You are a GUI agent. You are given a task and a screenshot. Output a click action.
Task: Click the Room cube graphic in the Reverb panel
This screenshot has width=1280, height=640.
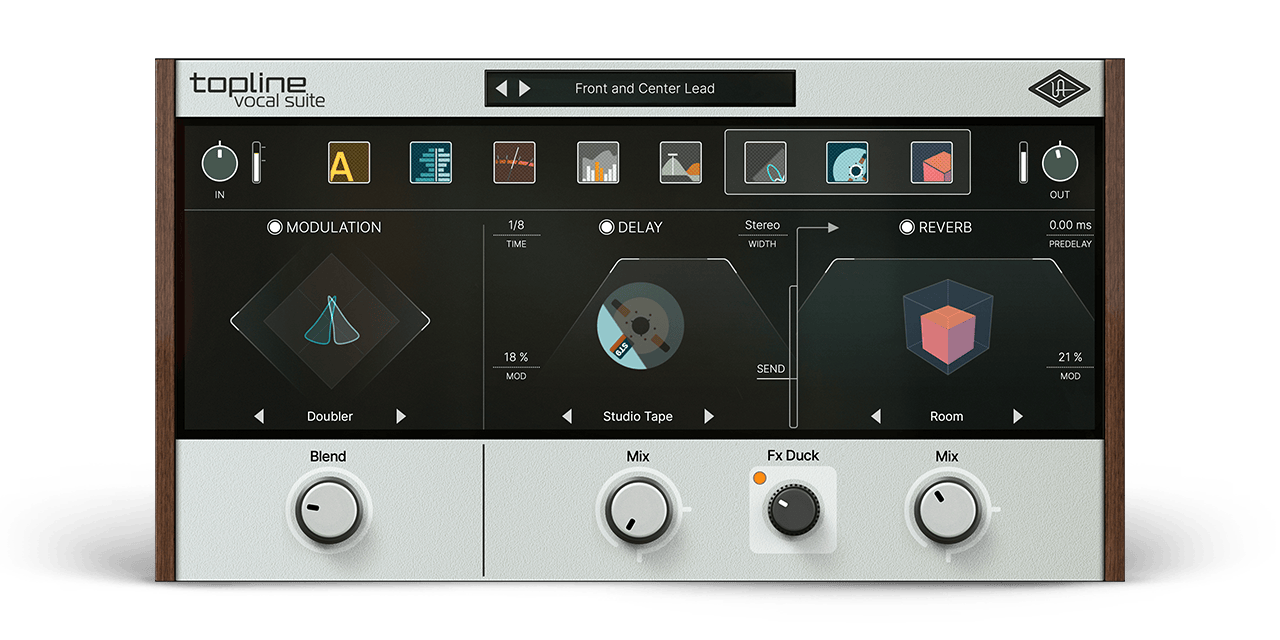click(x=946, y=329)
